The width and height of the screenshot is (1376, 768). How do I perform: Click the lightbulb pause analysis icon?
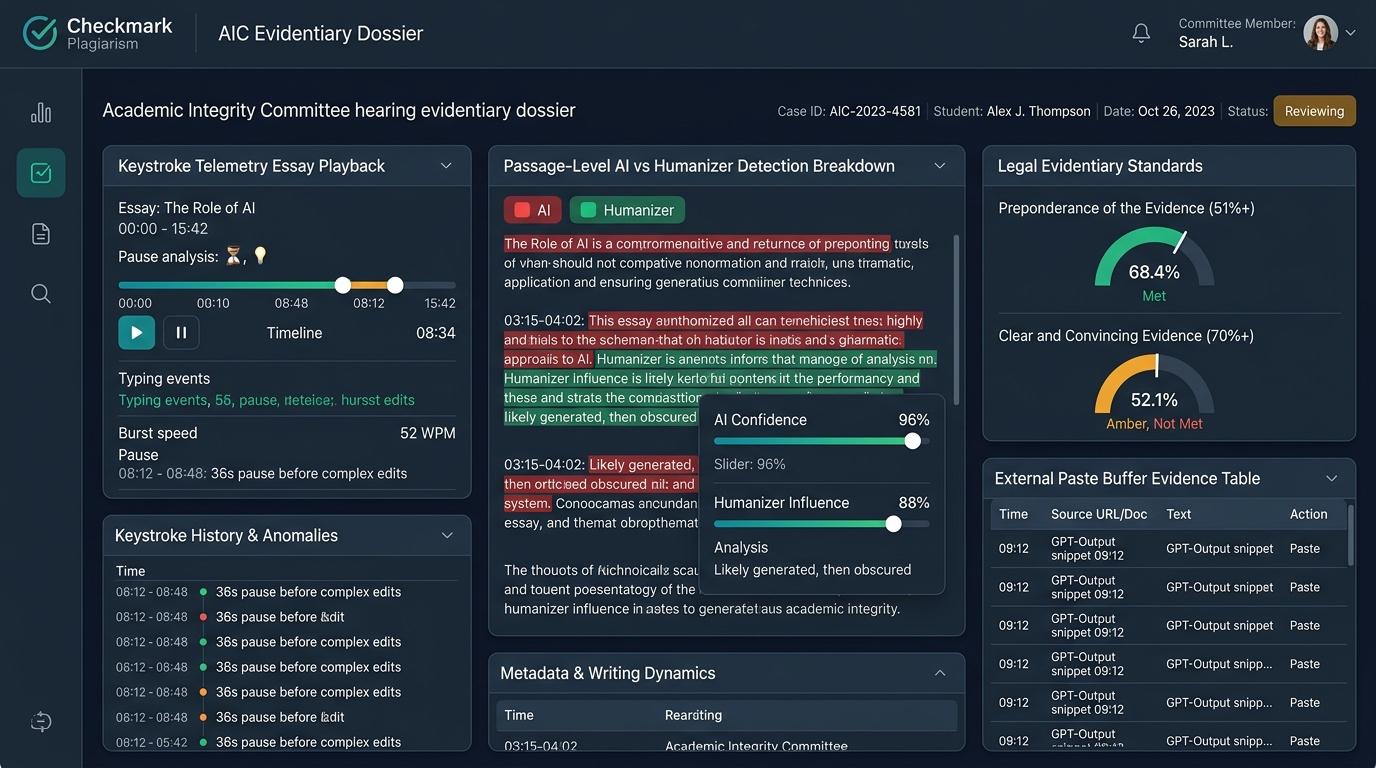point(260,256)
